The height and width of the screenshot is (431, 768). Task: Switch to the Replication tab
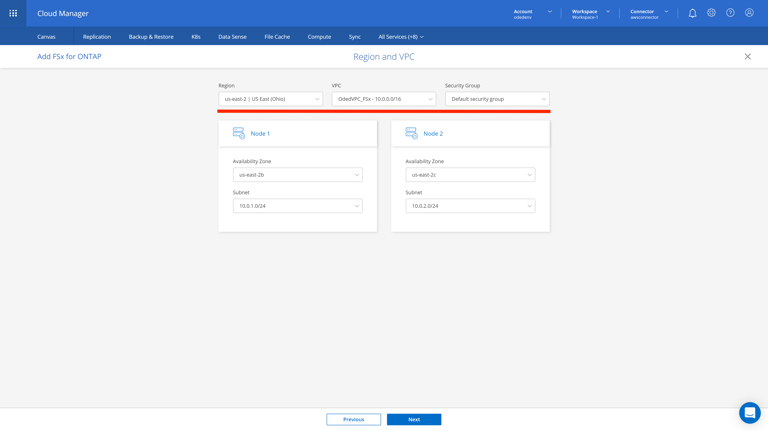pos(96,37)
